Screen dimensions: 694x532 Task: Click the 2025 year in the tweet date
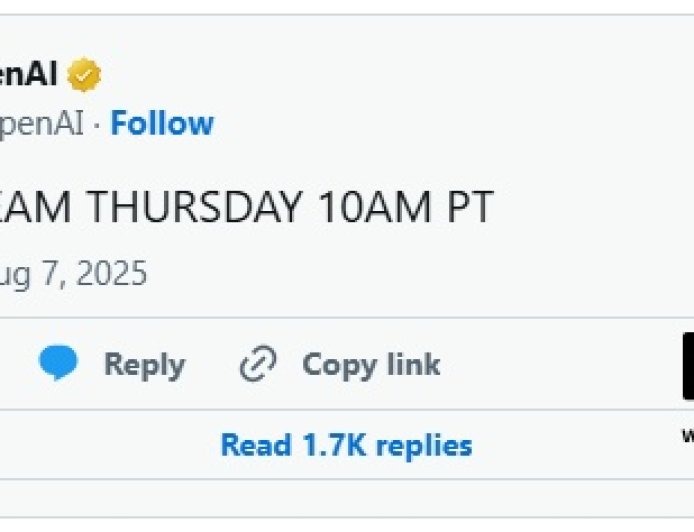(x=112, y=274)
